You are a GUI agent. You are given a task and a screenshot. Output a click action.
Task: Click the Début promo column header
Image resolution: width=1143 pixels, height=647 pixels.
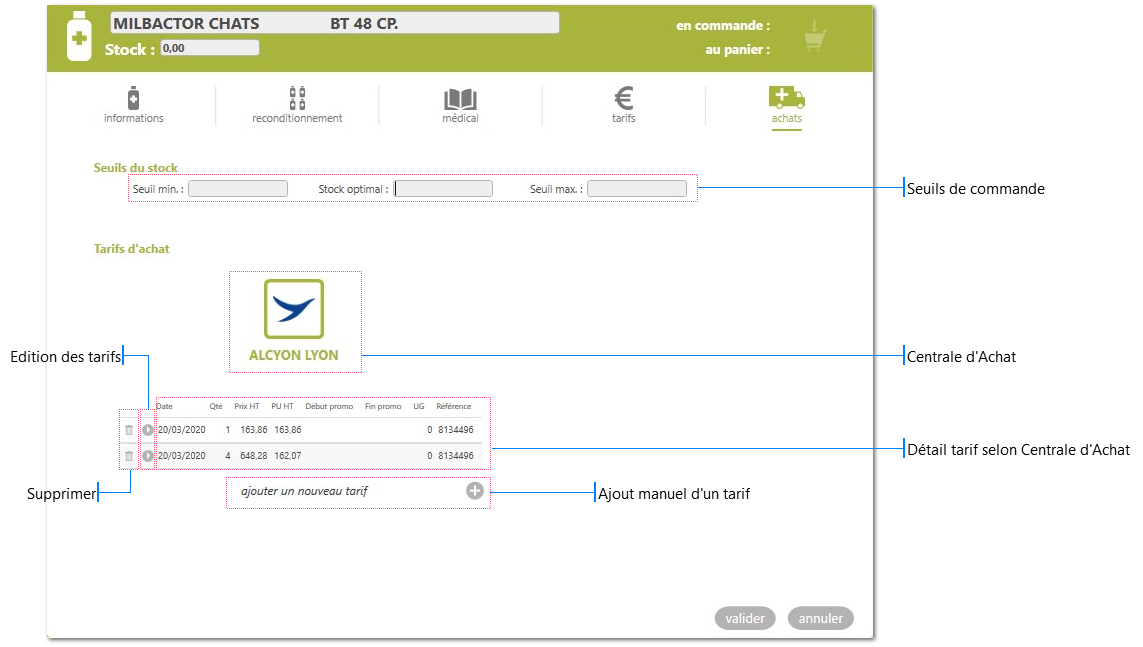pos(329,407)
